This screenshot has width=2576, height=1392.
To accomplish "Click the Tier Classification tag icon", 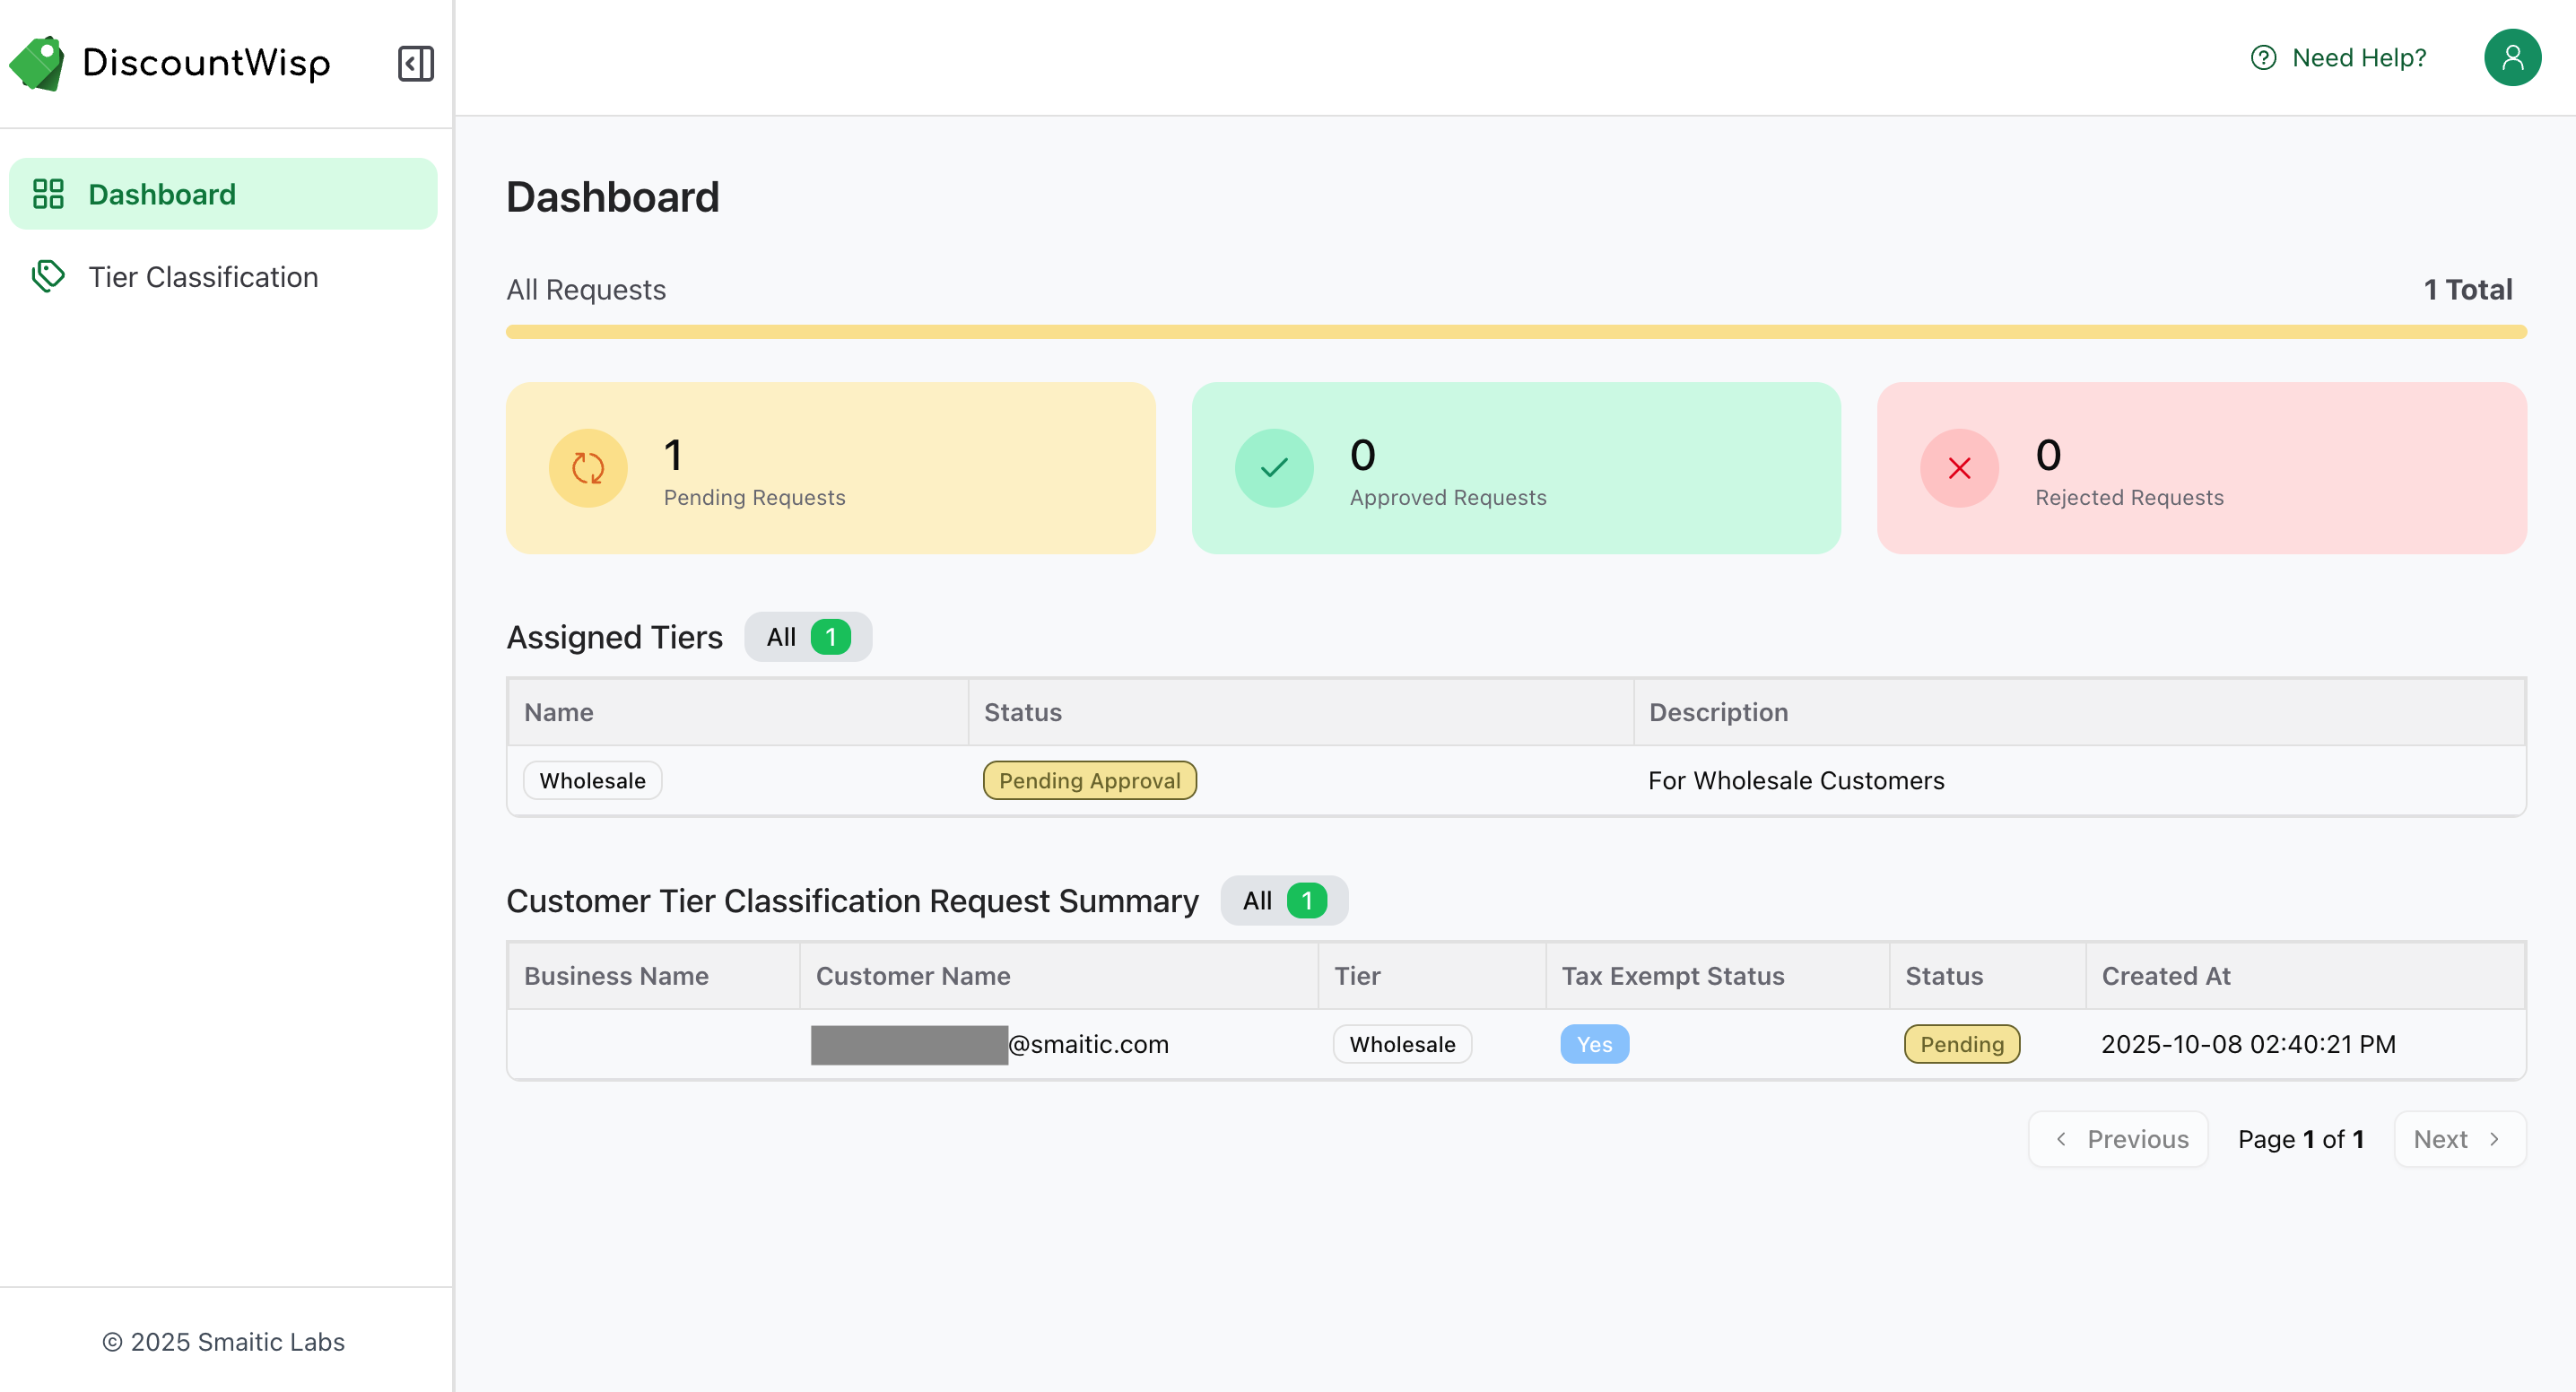I will pos(48,276).
